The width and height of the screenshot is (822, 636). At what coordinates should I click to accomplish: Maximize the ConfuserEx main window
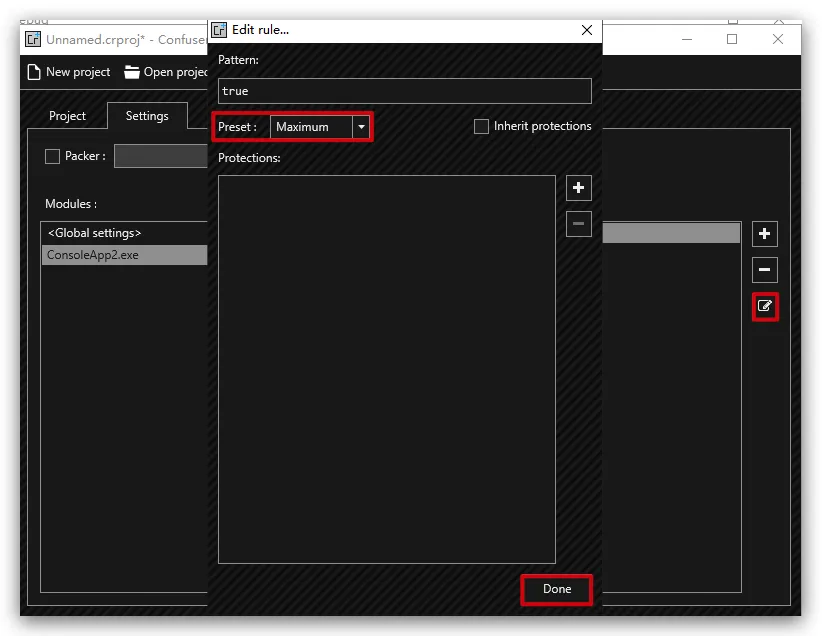click(732, 39)
